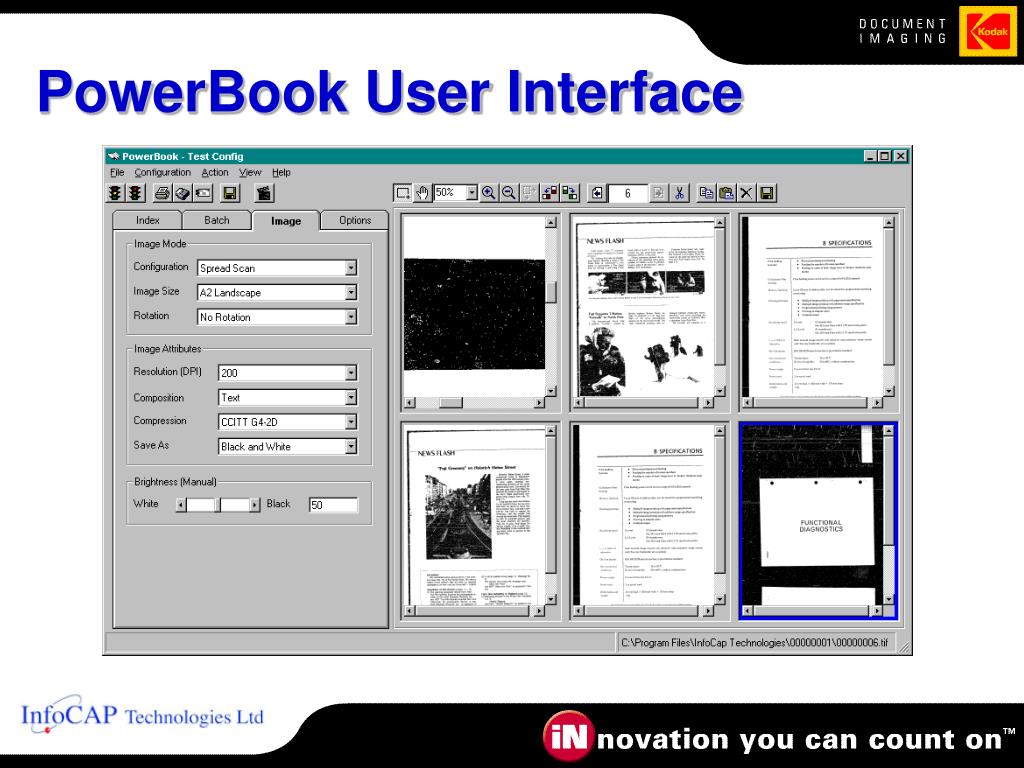This screenshot has height=768, width=1024.
Task: Select the rectangle selection tool
Action: coord(403,193)
